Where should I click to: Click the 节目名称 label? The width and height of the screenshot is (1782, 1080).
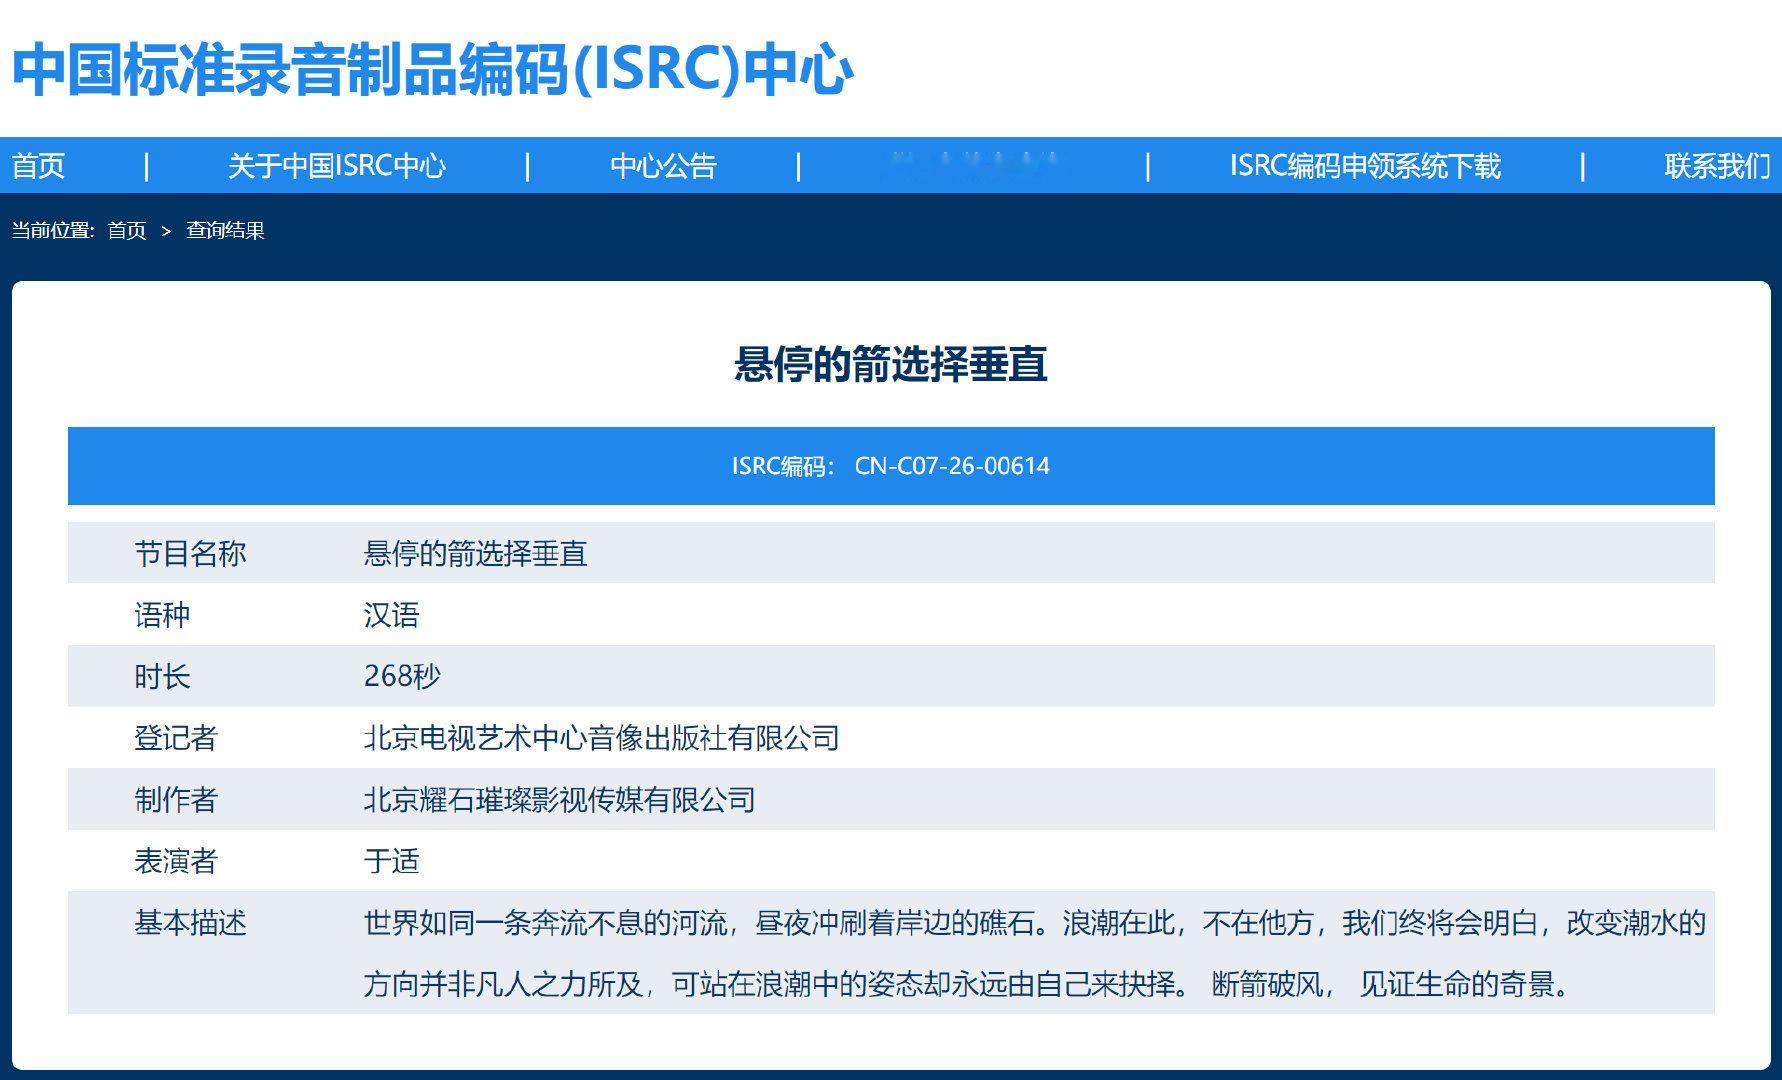click(190, 553)
